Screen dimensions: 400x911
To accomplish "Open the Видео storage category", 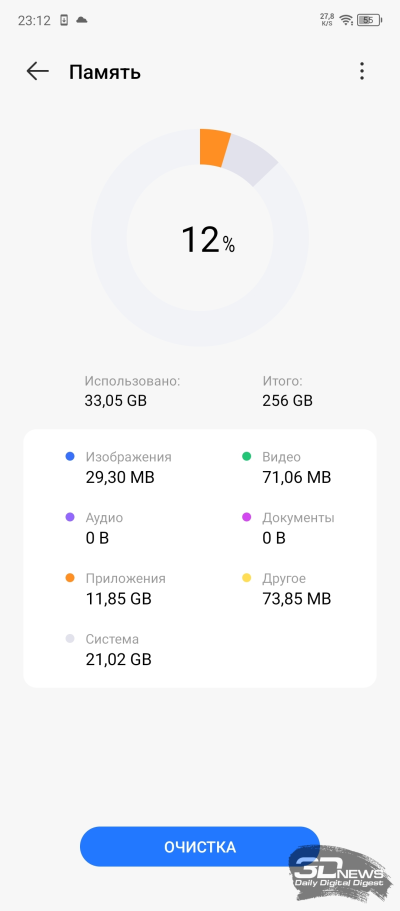I will [x=287, y=467].
